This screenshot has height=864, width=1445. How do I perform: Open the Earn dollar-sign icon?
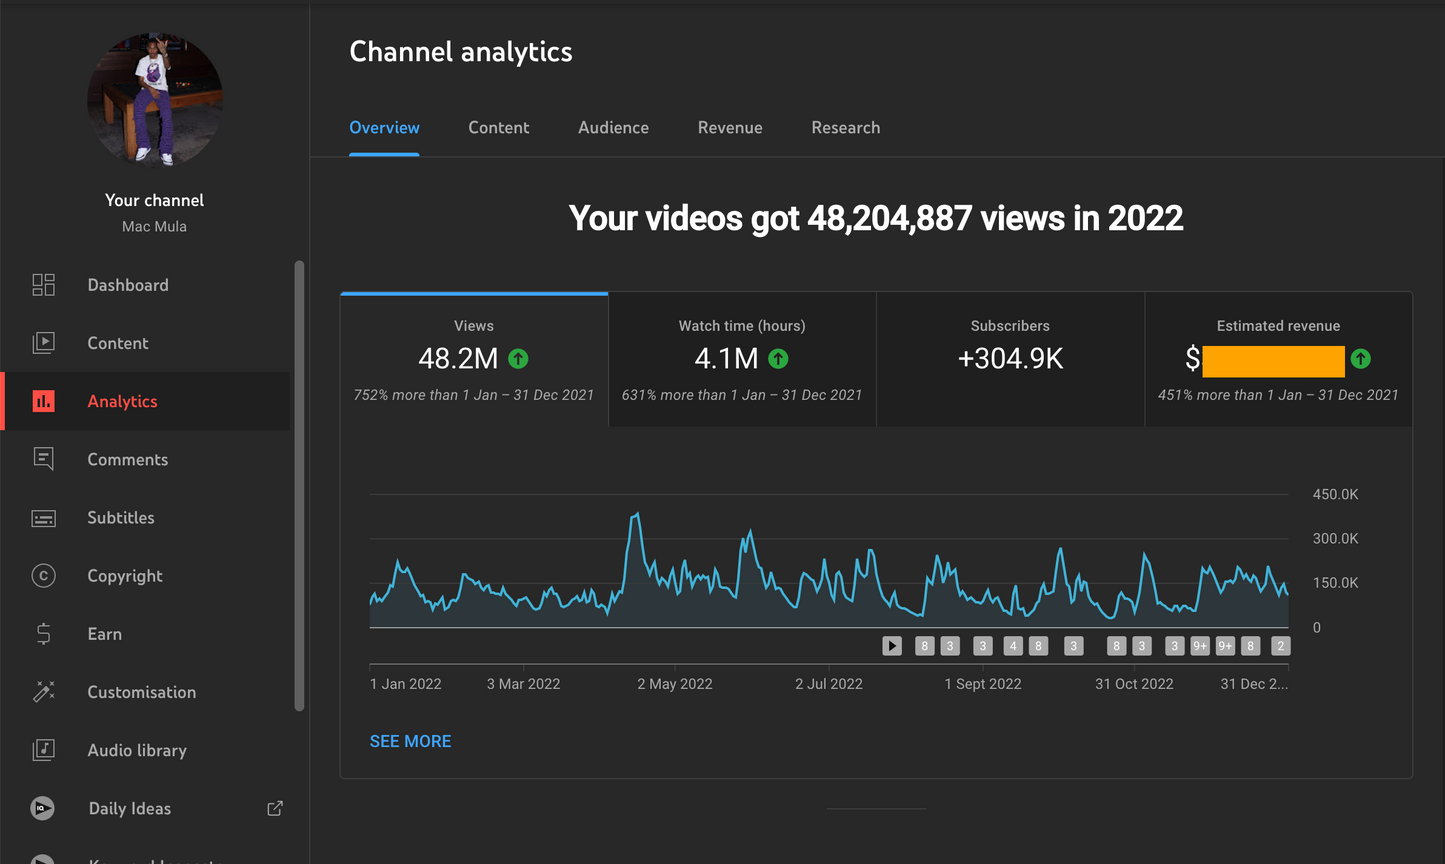point(43,634)
